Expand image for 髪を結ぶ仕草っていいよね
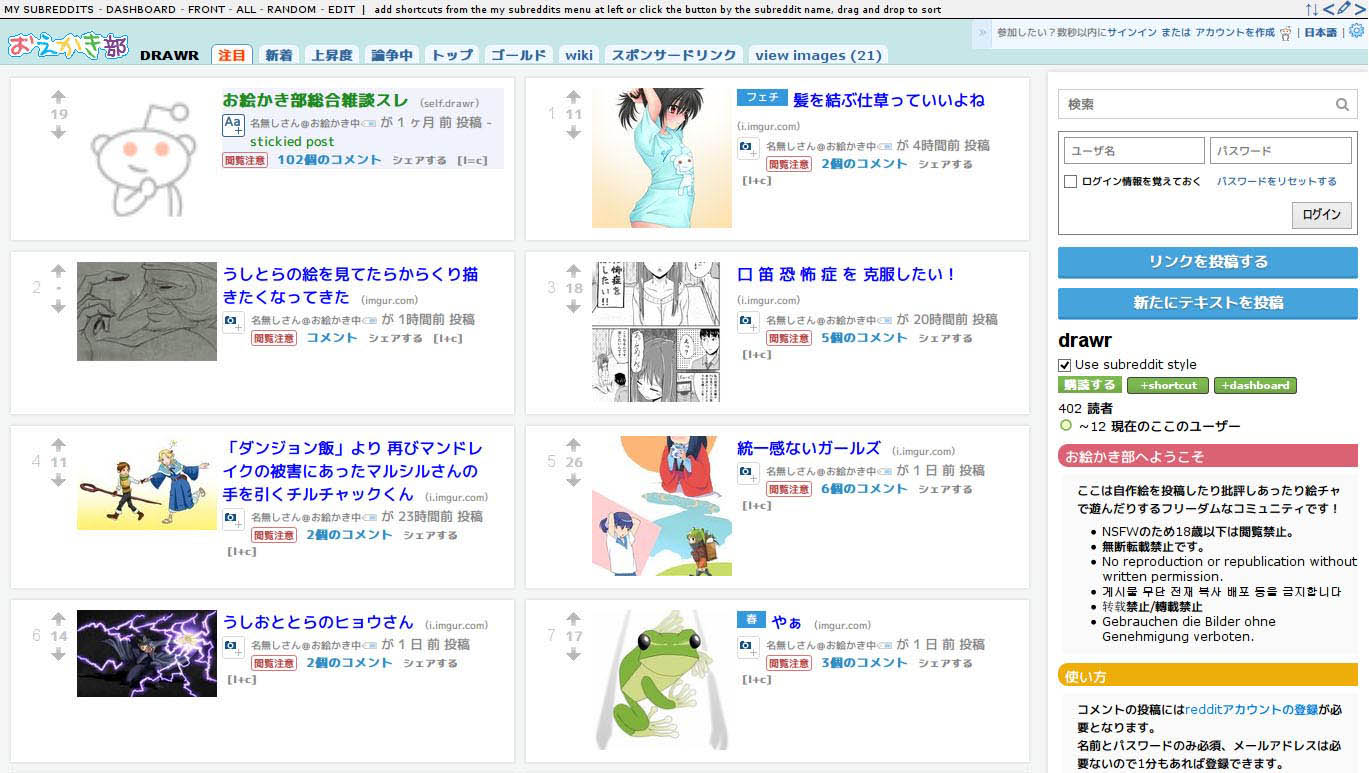The width and height of the screenshot is (1369, 773). point(748,148)
